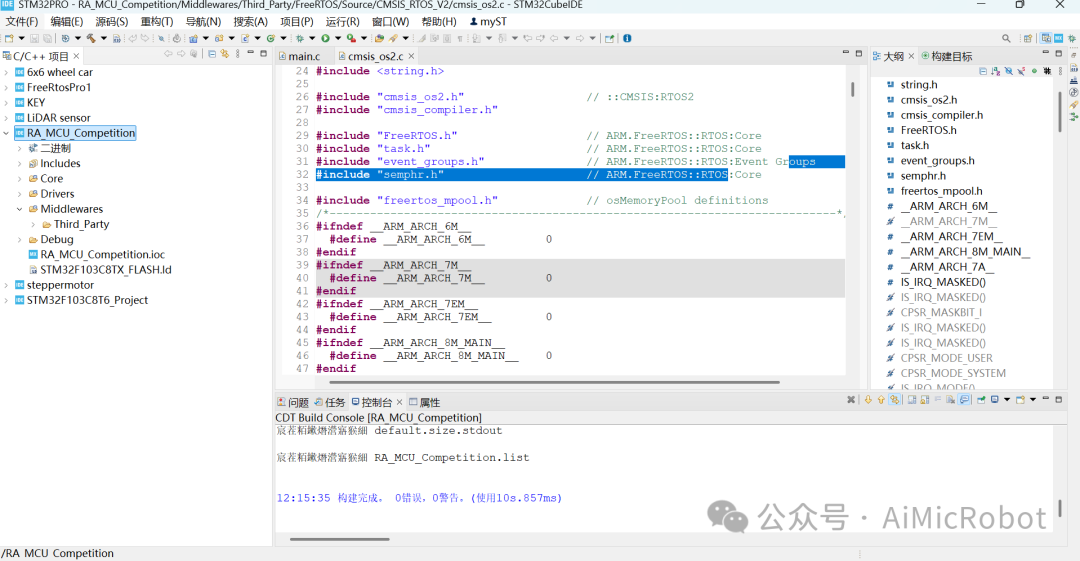The image size is (1080, 561).
Task: Open the 运行(R) menu
Action: pyautogui.click(x=342, y=21)
